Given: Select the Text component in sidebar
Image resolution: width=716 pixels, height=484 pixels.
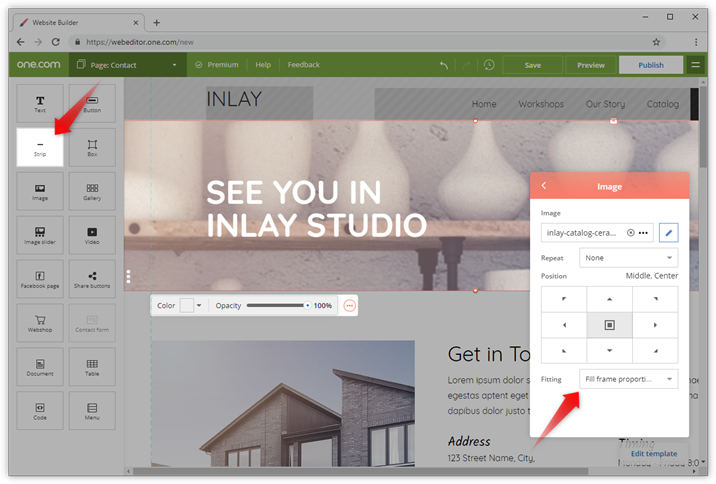Looking at the screenshot, I should click(40, 103).
